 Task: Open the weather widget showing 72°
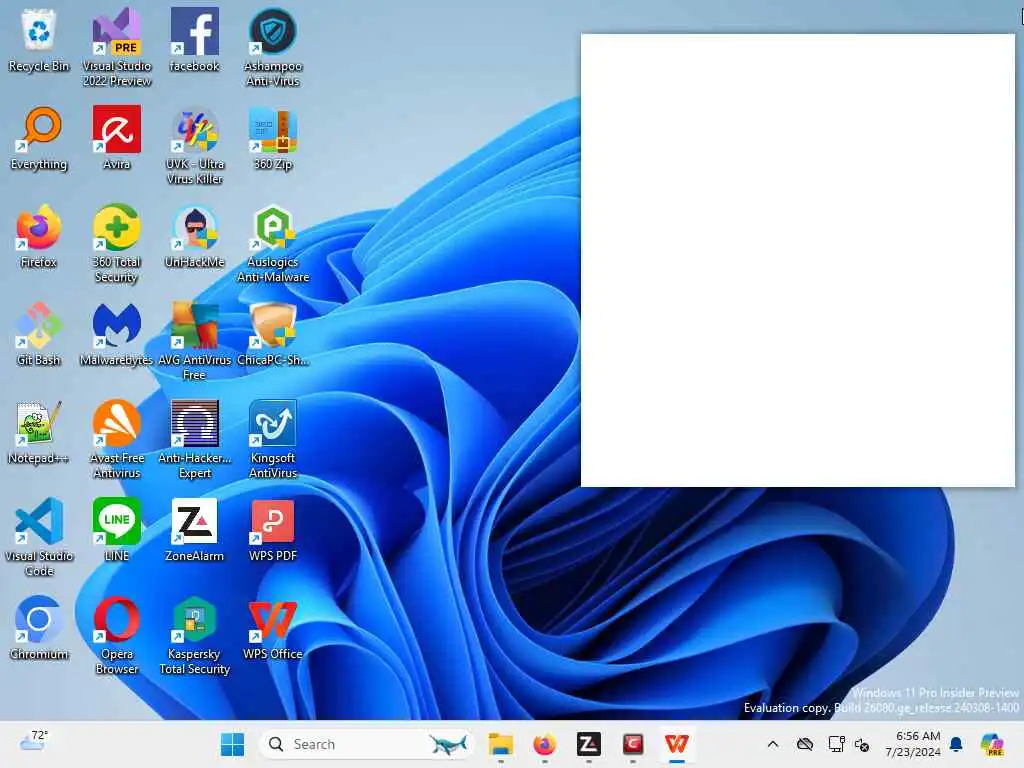pos(33,743)
